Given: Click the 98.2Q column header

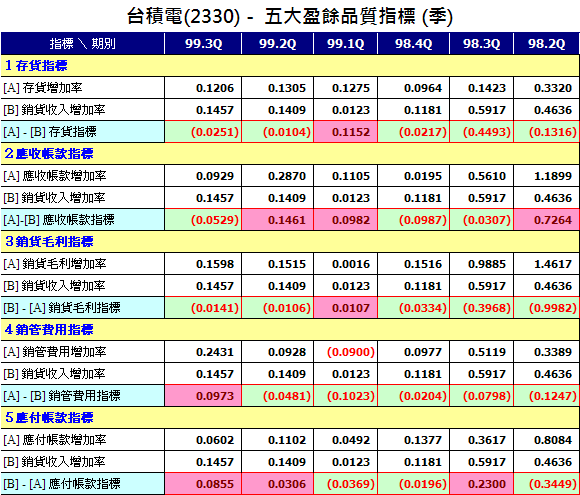Looking at the screenshot, I should point(546,44).
